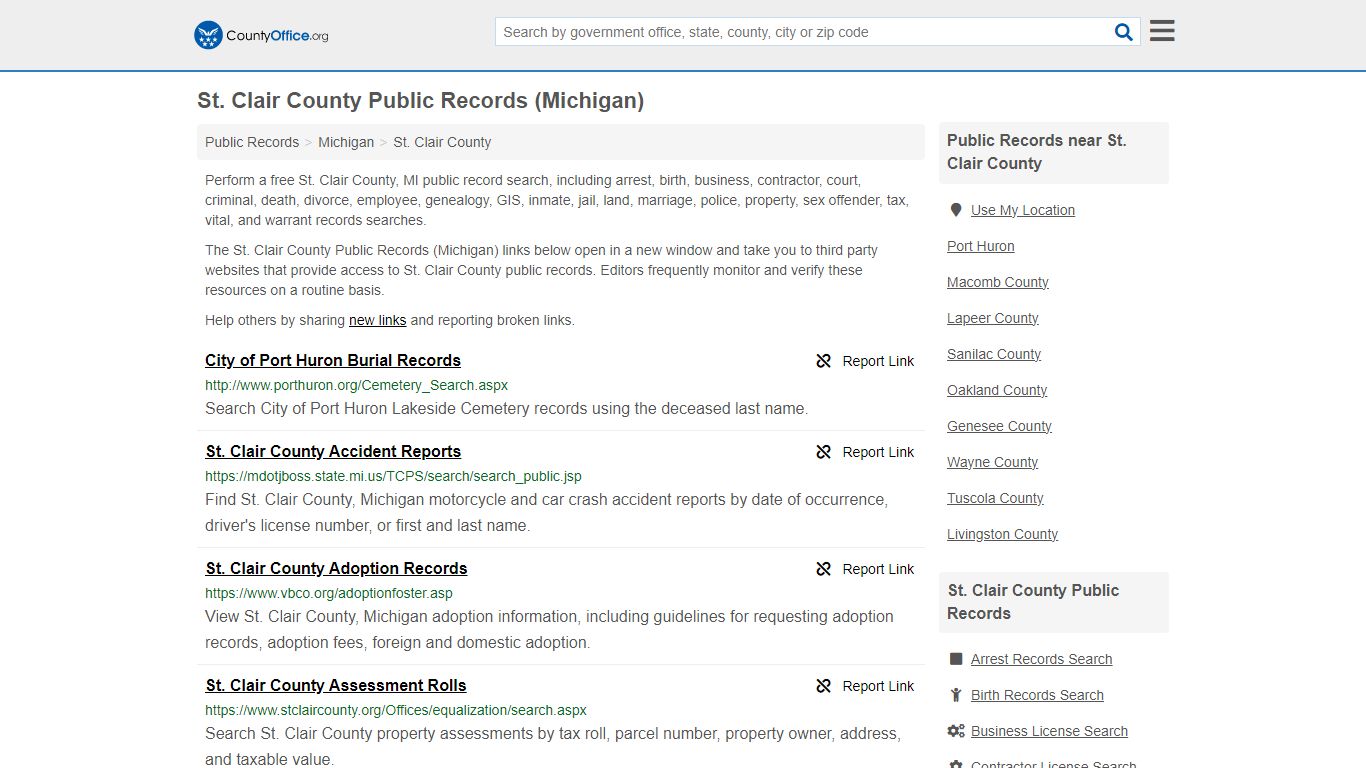The image size is (1366, 768).
Task: Open Michigan breadcrumb link
Action: (346, 142)
